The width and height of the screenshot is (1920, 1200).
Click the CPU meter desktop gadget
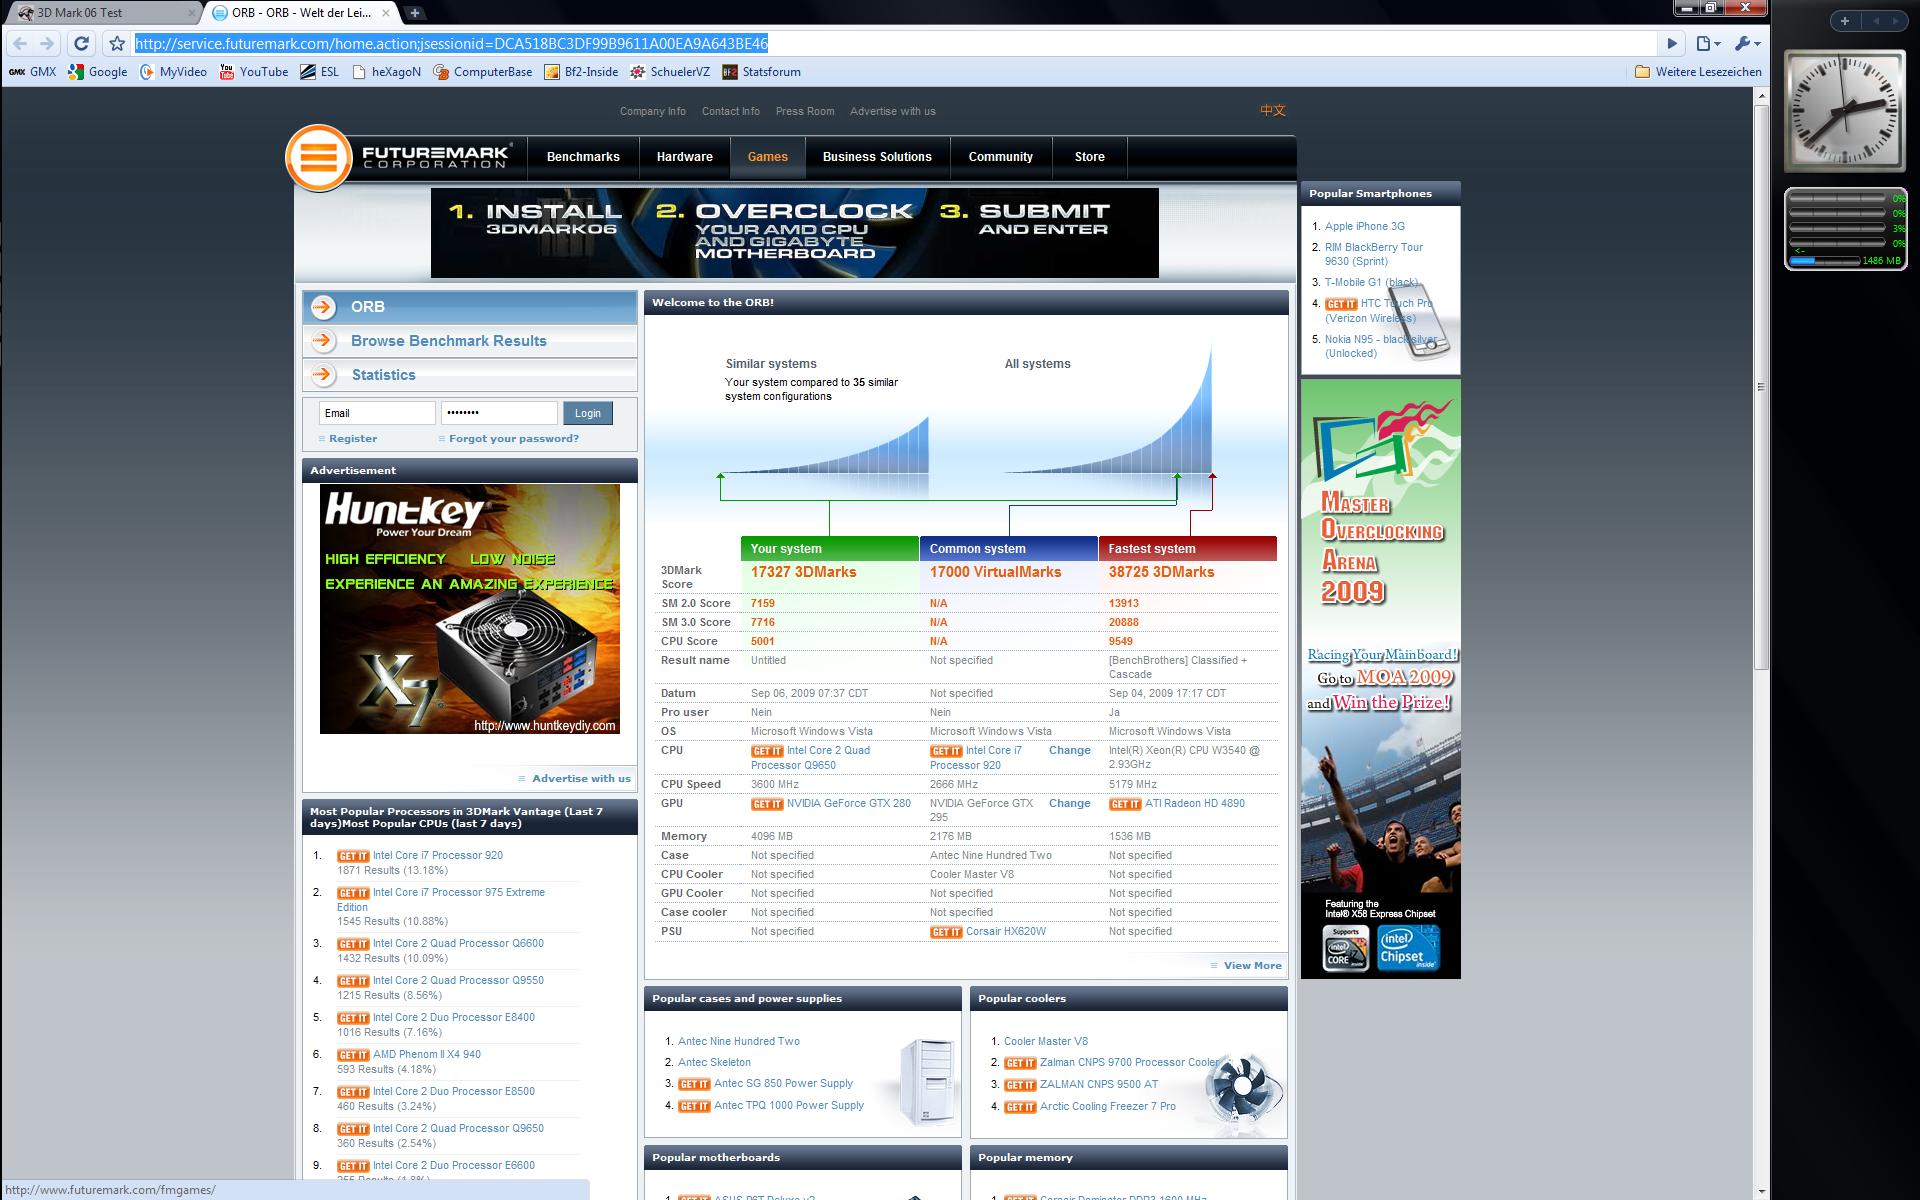click(1846, 229)
